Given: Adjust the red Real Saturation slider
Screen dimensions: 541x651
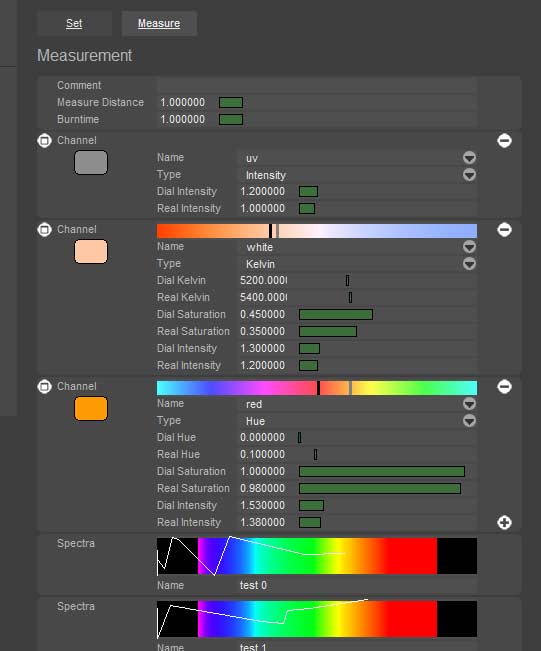Looking at the screenshot, I should coord(380,488).
